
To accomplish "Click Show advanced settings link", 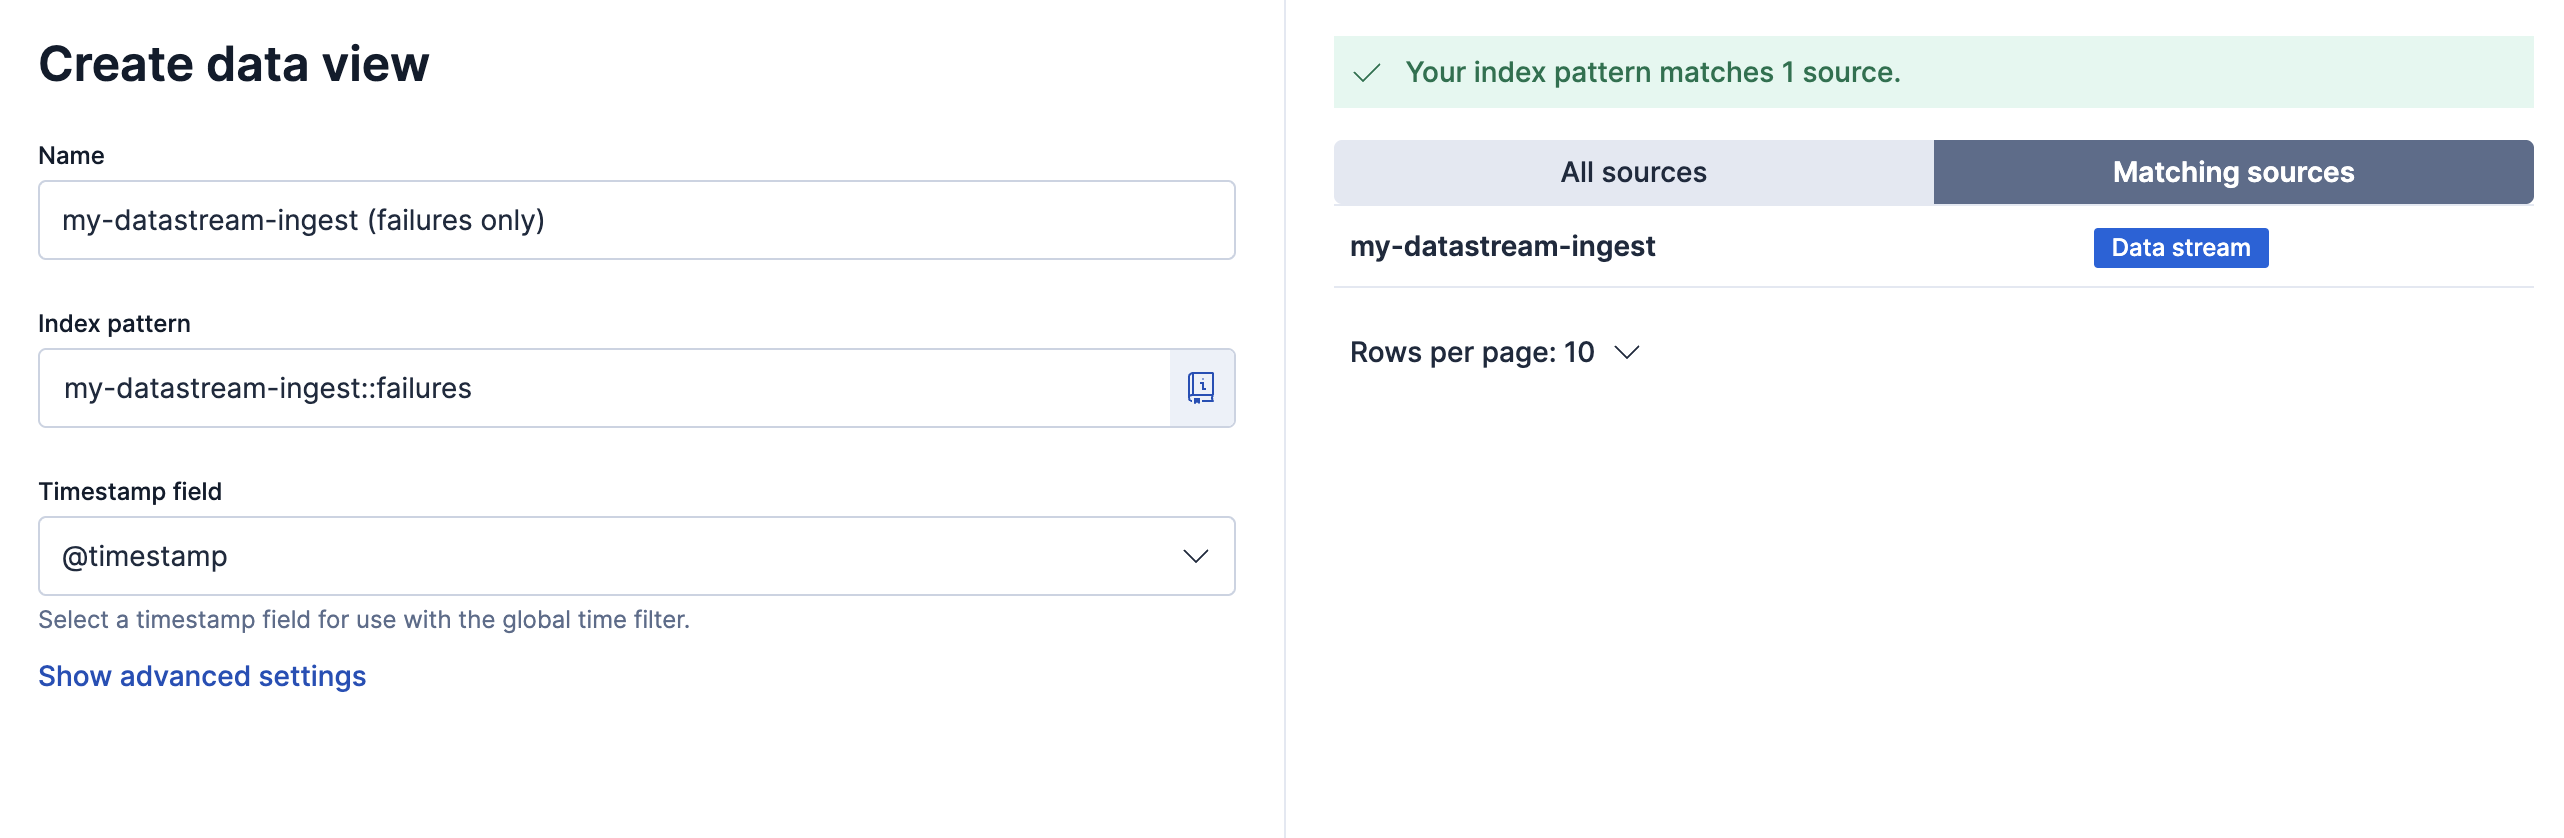I will pyautogui.click(x=202, y=676).
